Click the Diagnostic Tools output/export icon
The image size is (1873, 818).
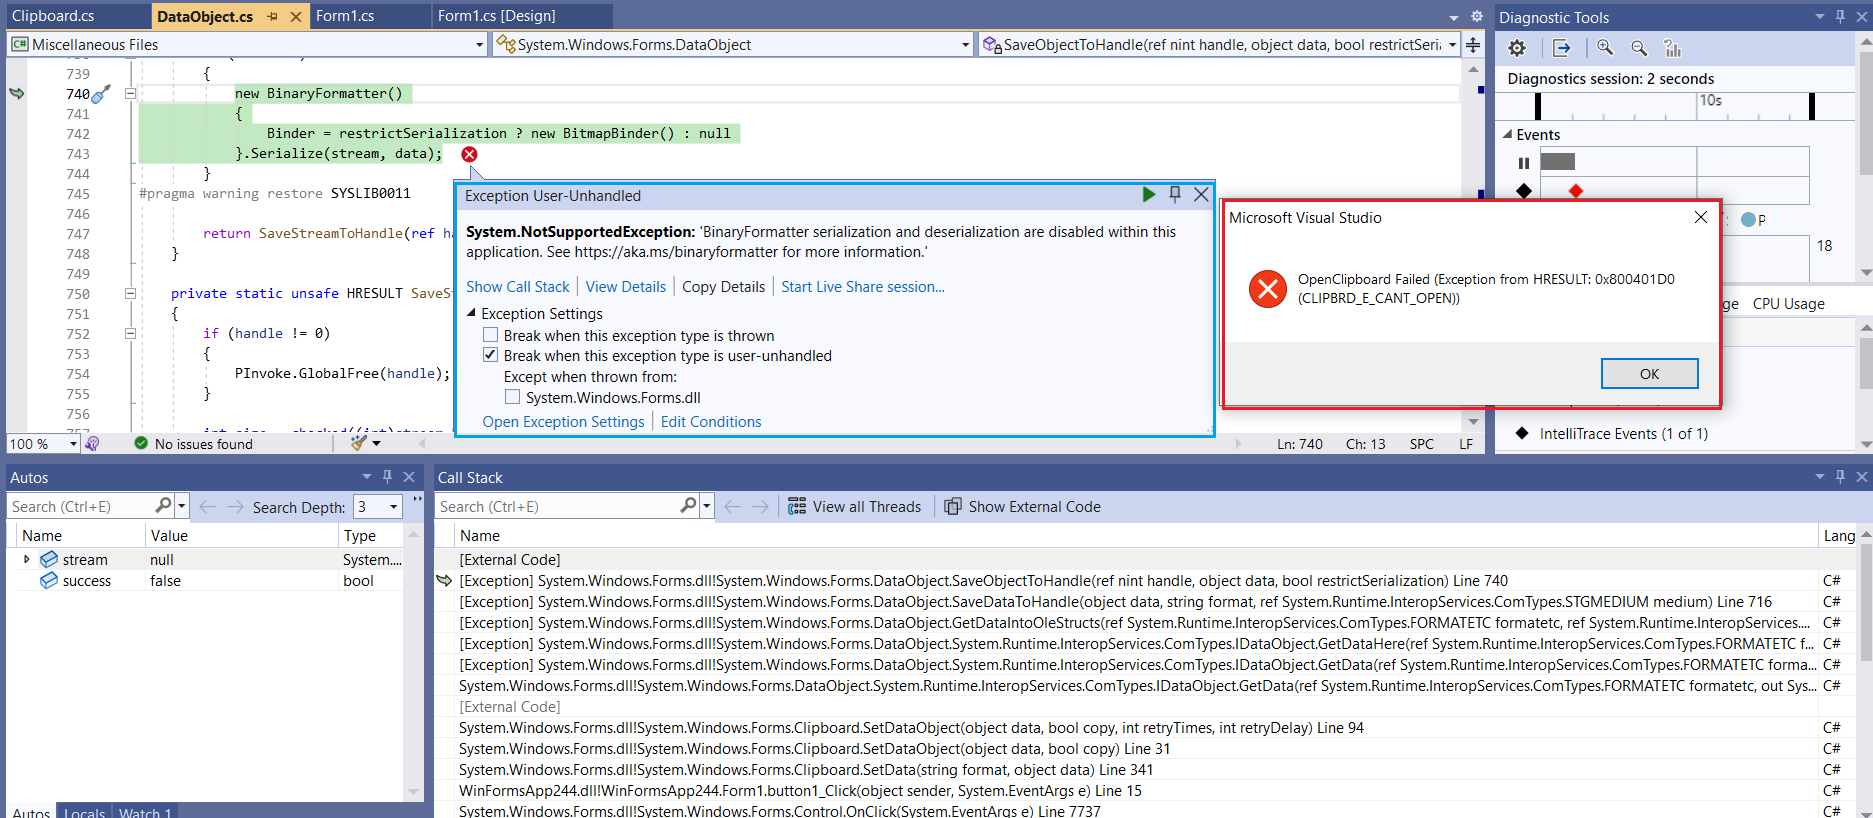[x=1561, y=48]
